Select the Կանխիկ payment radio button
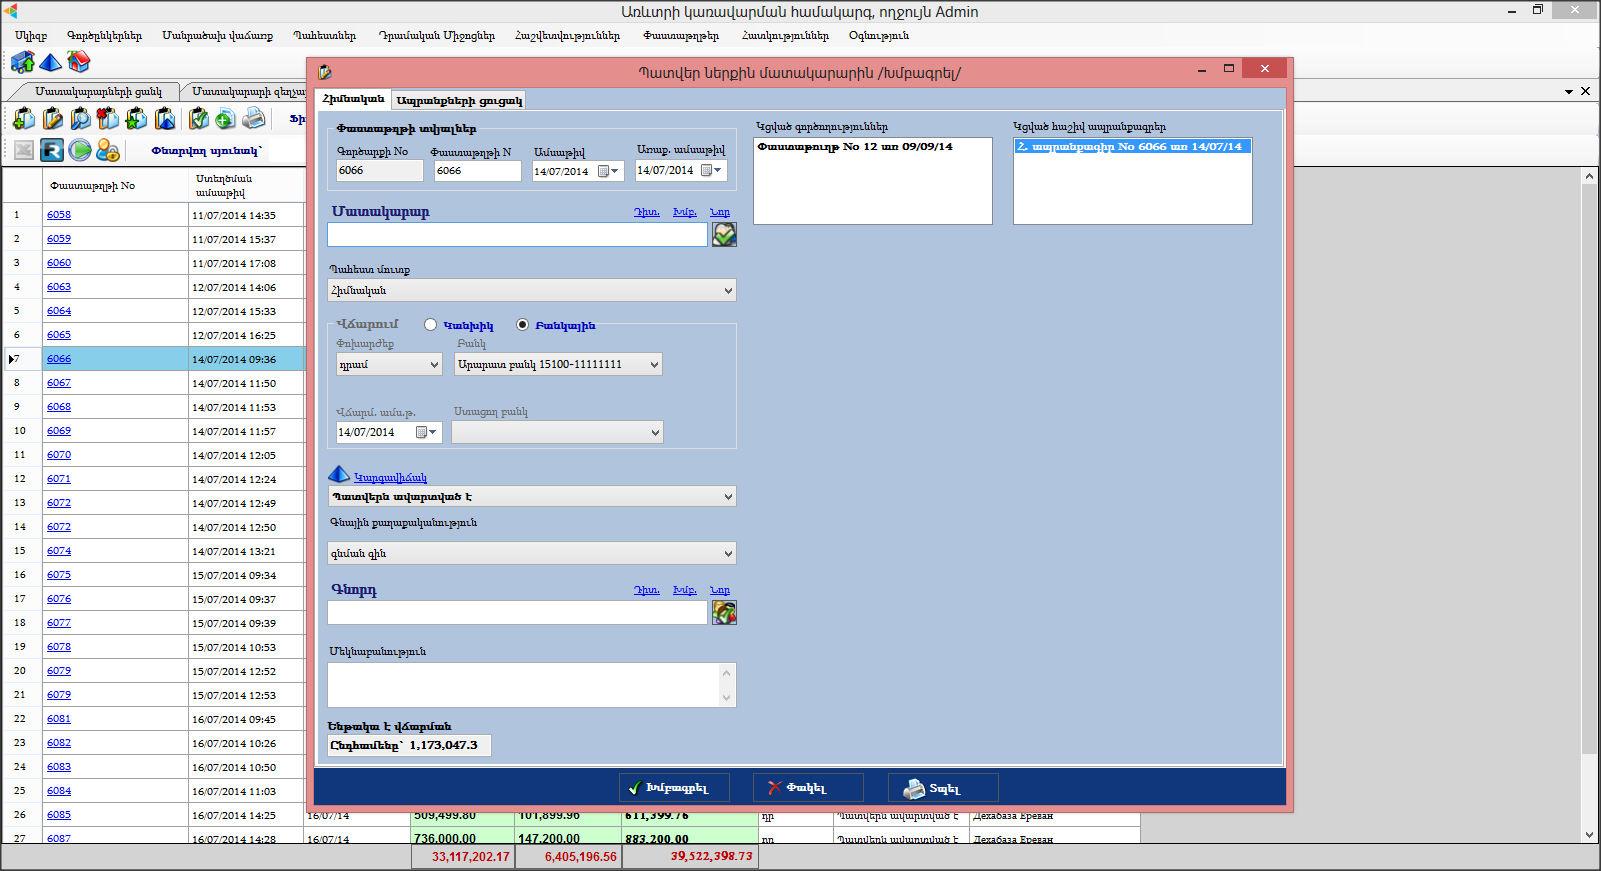1601x871 pixels. [x=431, y=325]
